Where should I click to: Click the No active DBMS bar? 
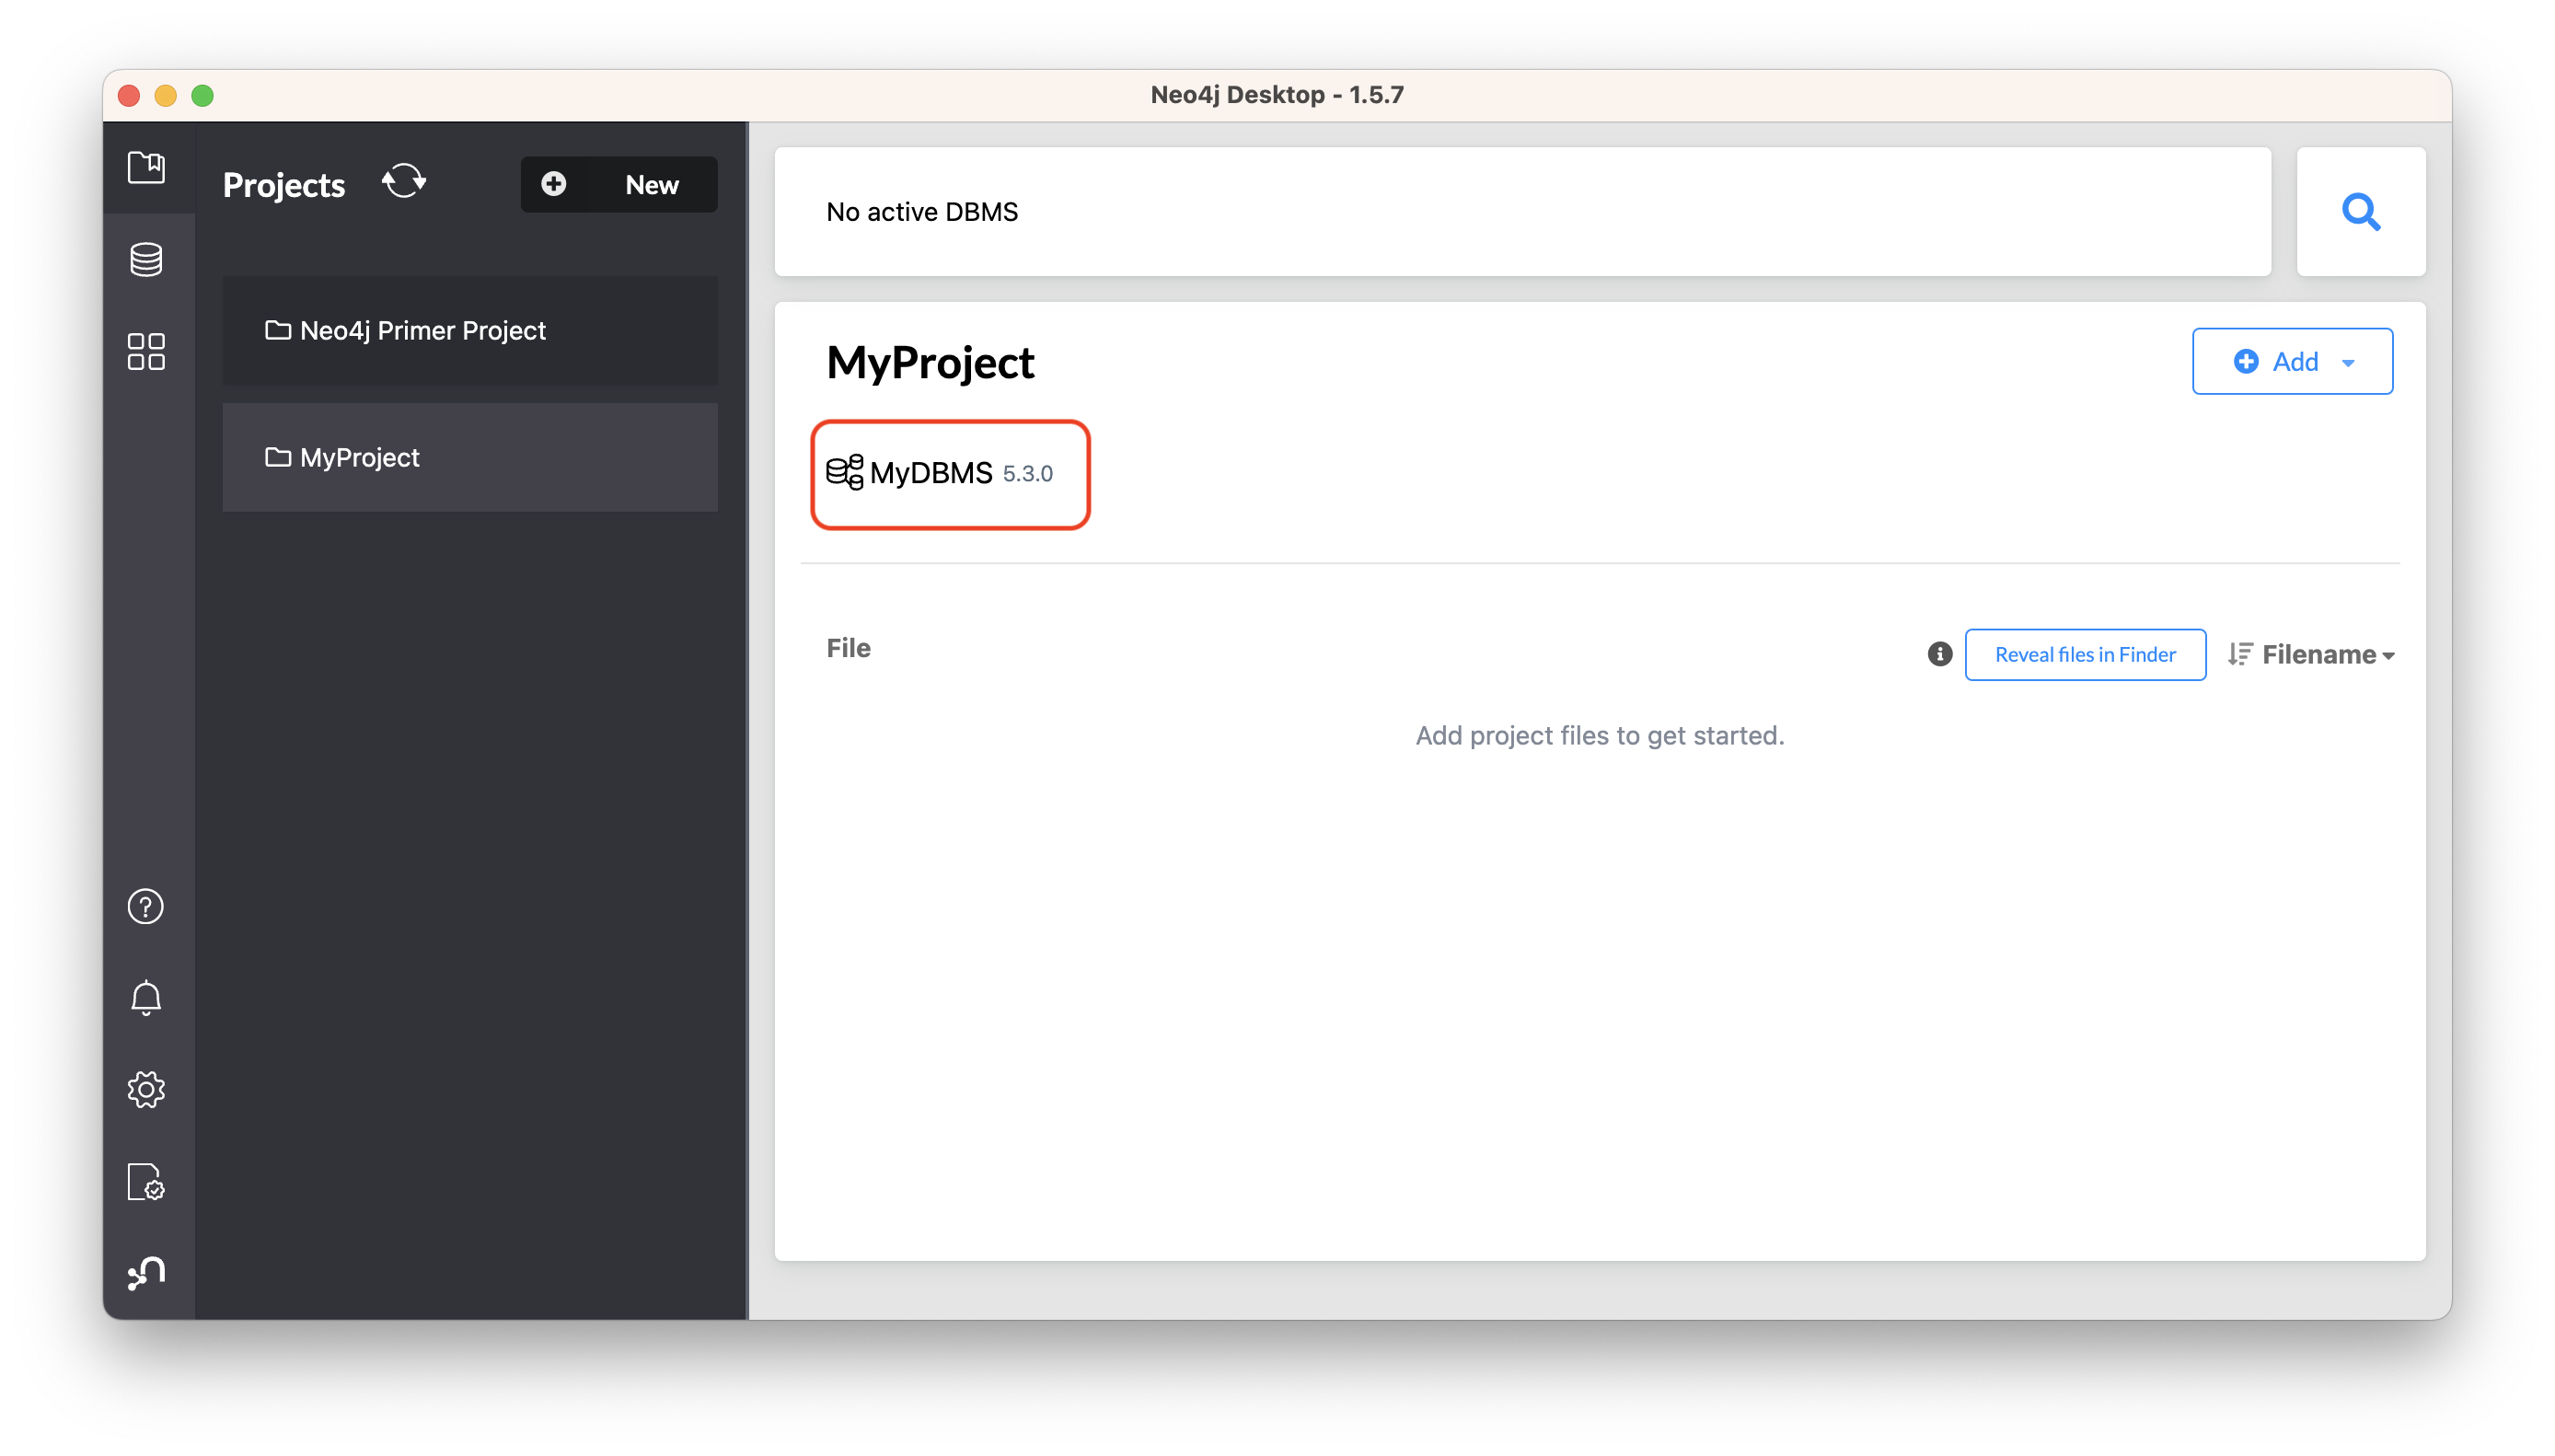coord(1522,211)
